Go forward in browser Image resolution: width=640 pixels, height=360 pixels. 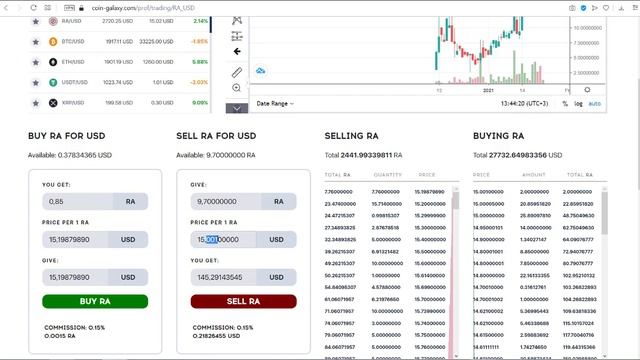[x=19, y=8]
